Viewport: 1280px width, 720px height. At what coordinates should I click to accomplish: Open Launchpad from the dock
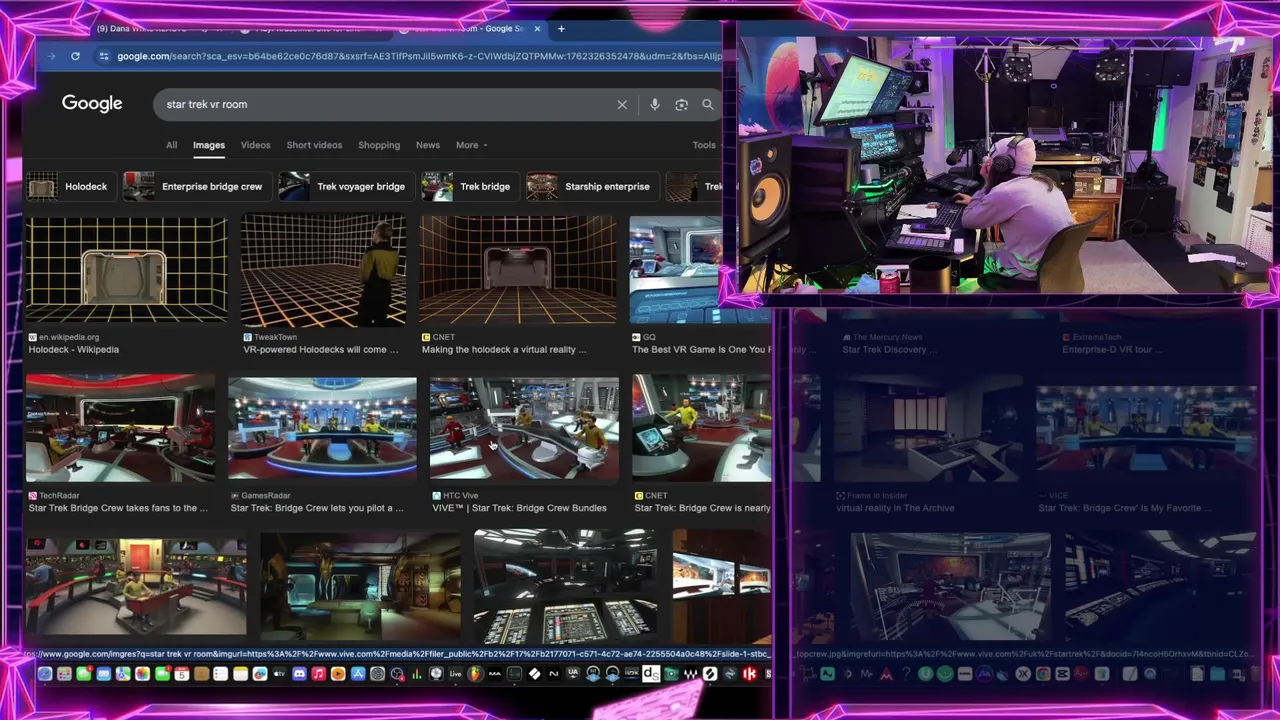tap(65, 674)
